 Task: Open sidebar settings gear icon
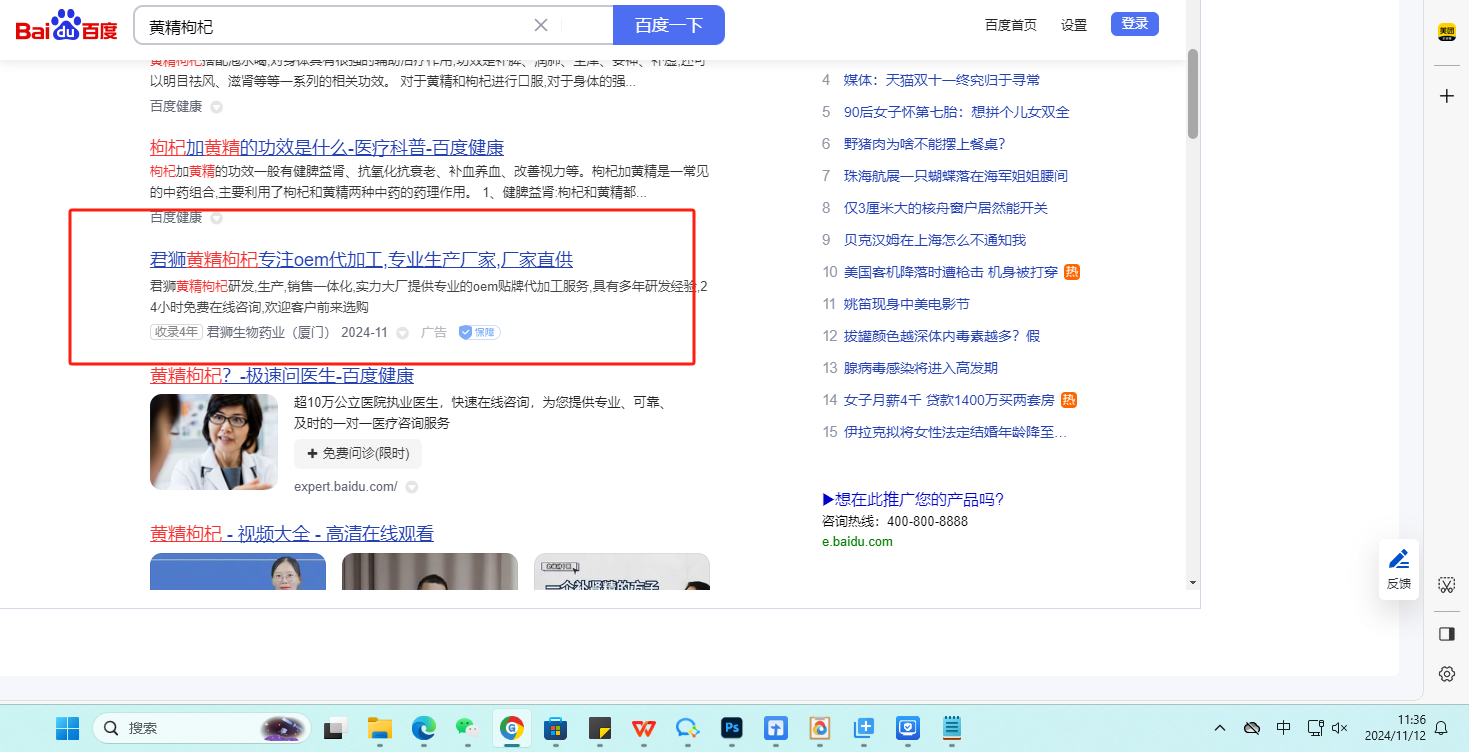click(1446, 674)
